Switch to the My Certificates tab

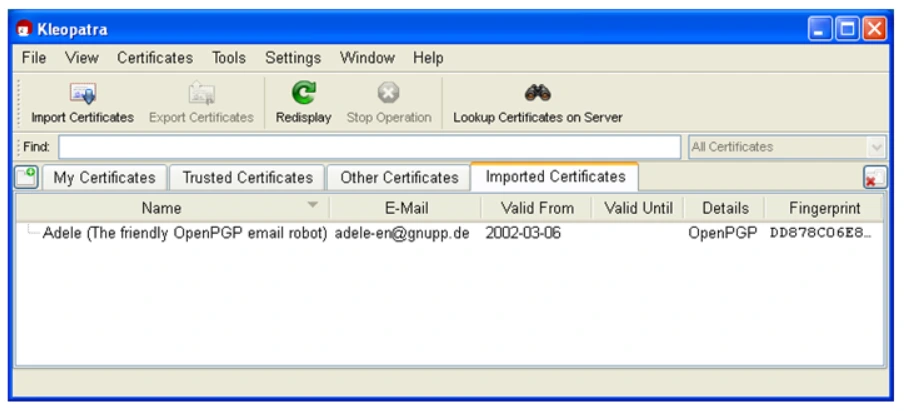coord(105,177)
